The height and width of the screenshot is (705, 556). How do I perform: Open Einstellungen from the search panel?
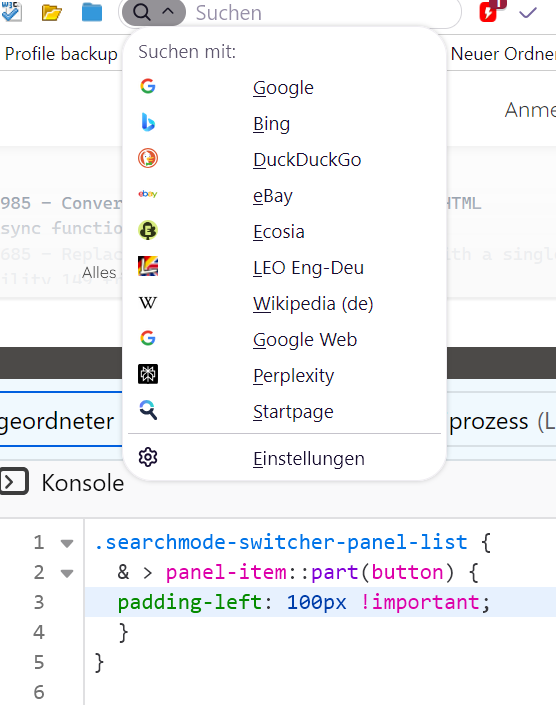(284, 458)
